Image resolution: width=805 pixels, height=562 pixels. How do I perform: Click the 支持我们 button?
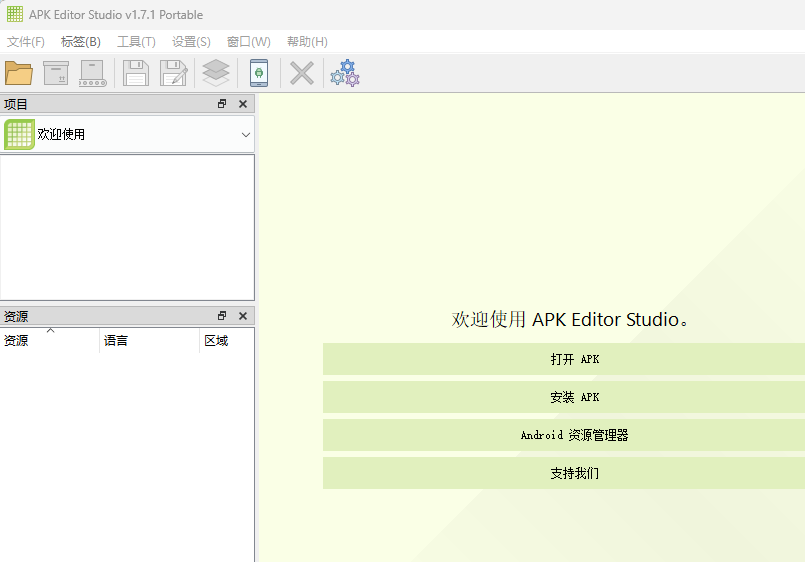click(564, 473)
